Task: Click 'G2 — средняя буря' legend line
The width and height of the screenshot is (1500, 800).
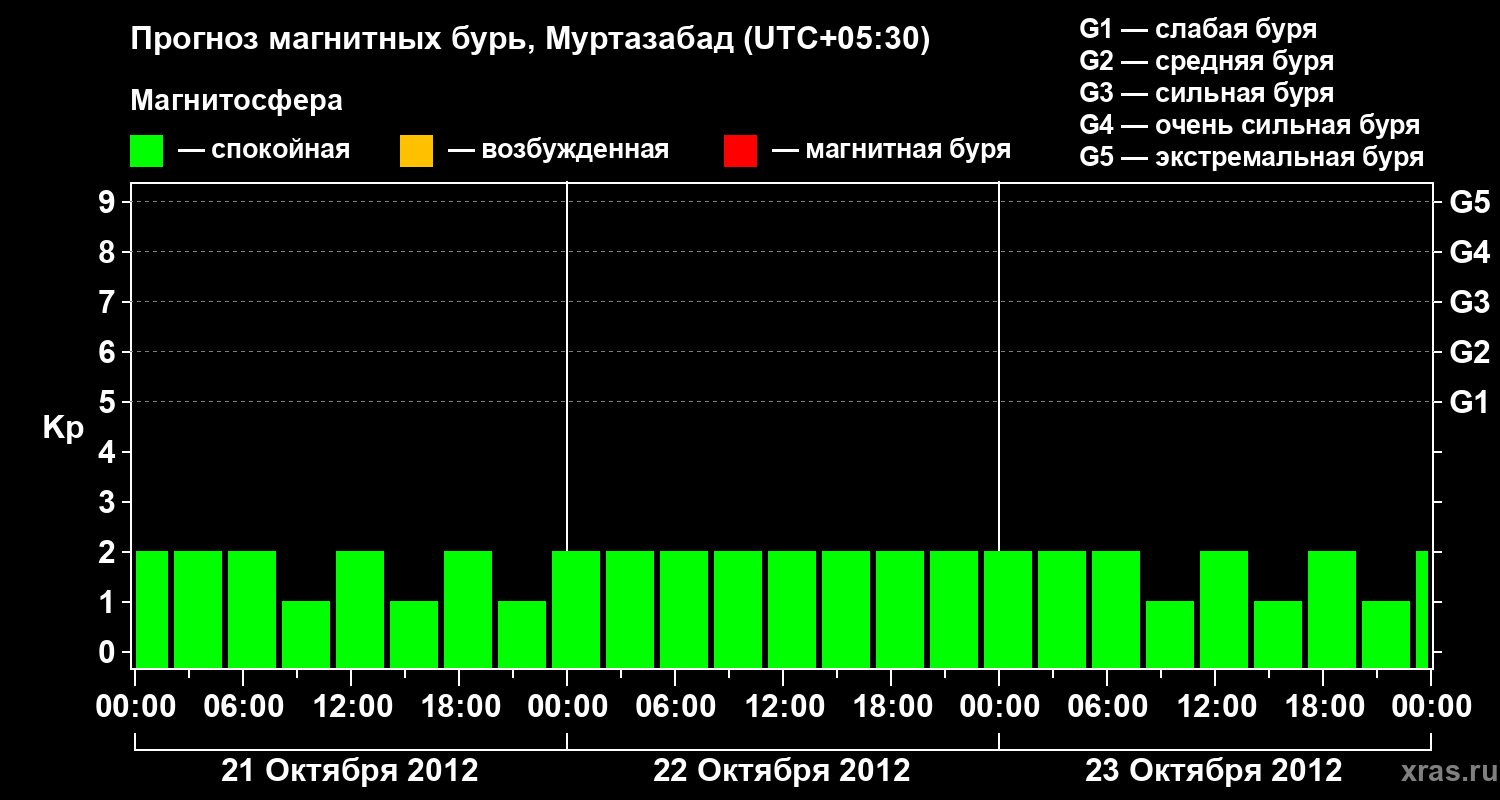Action: point(1207,61)
